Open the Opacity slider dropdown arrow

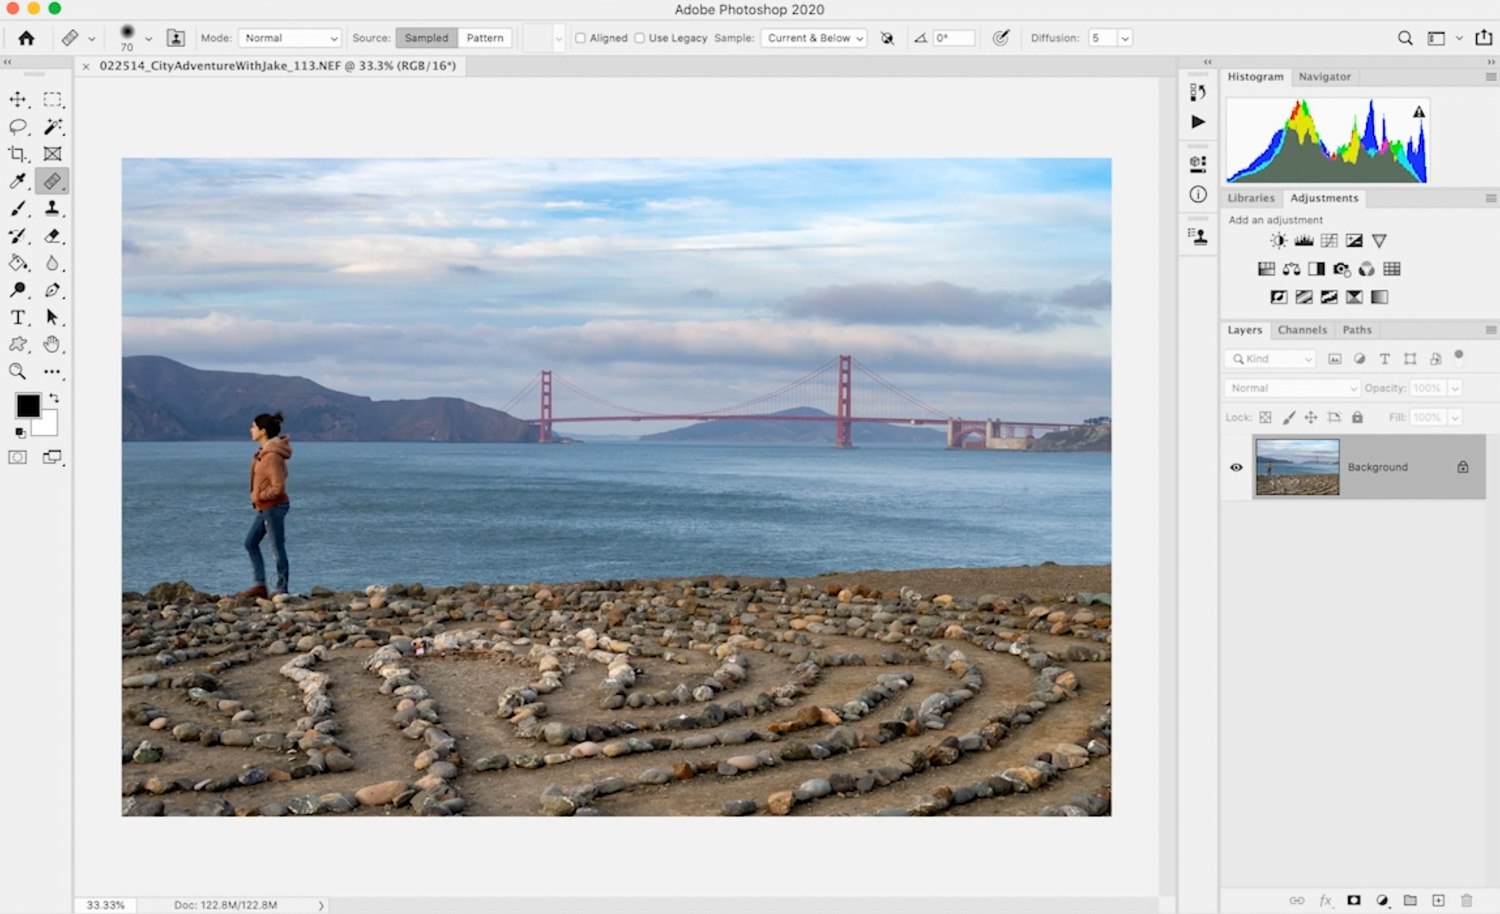[x=1455, y=388]
